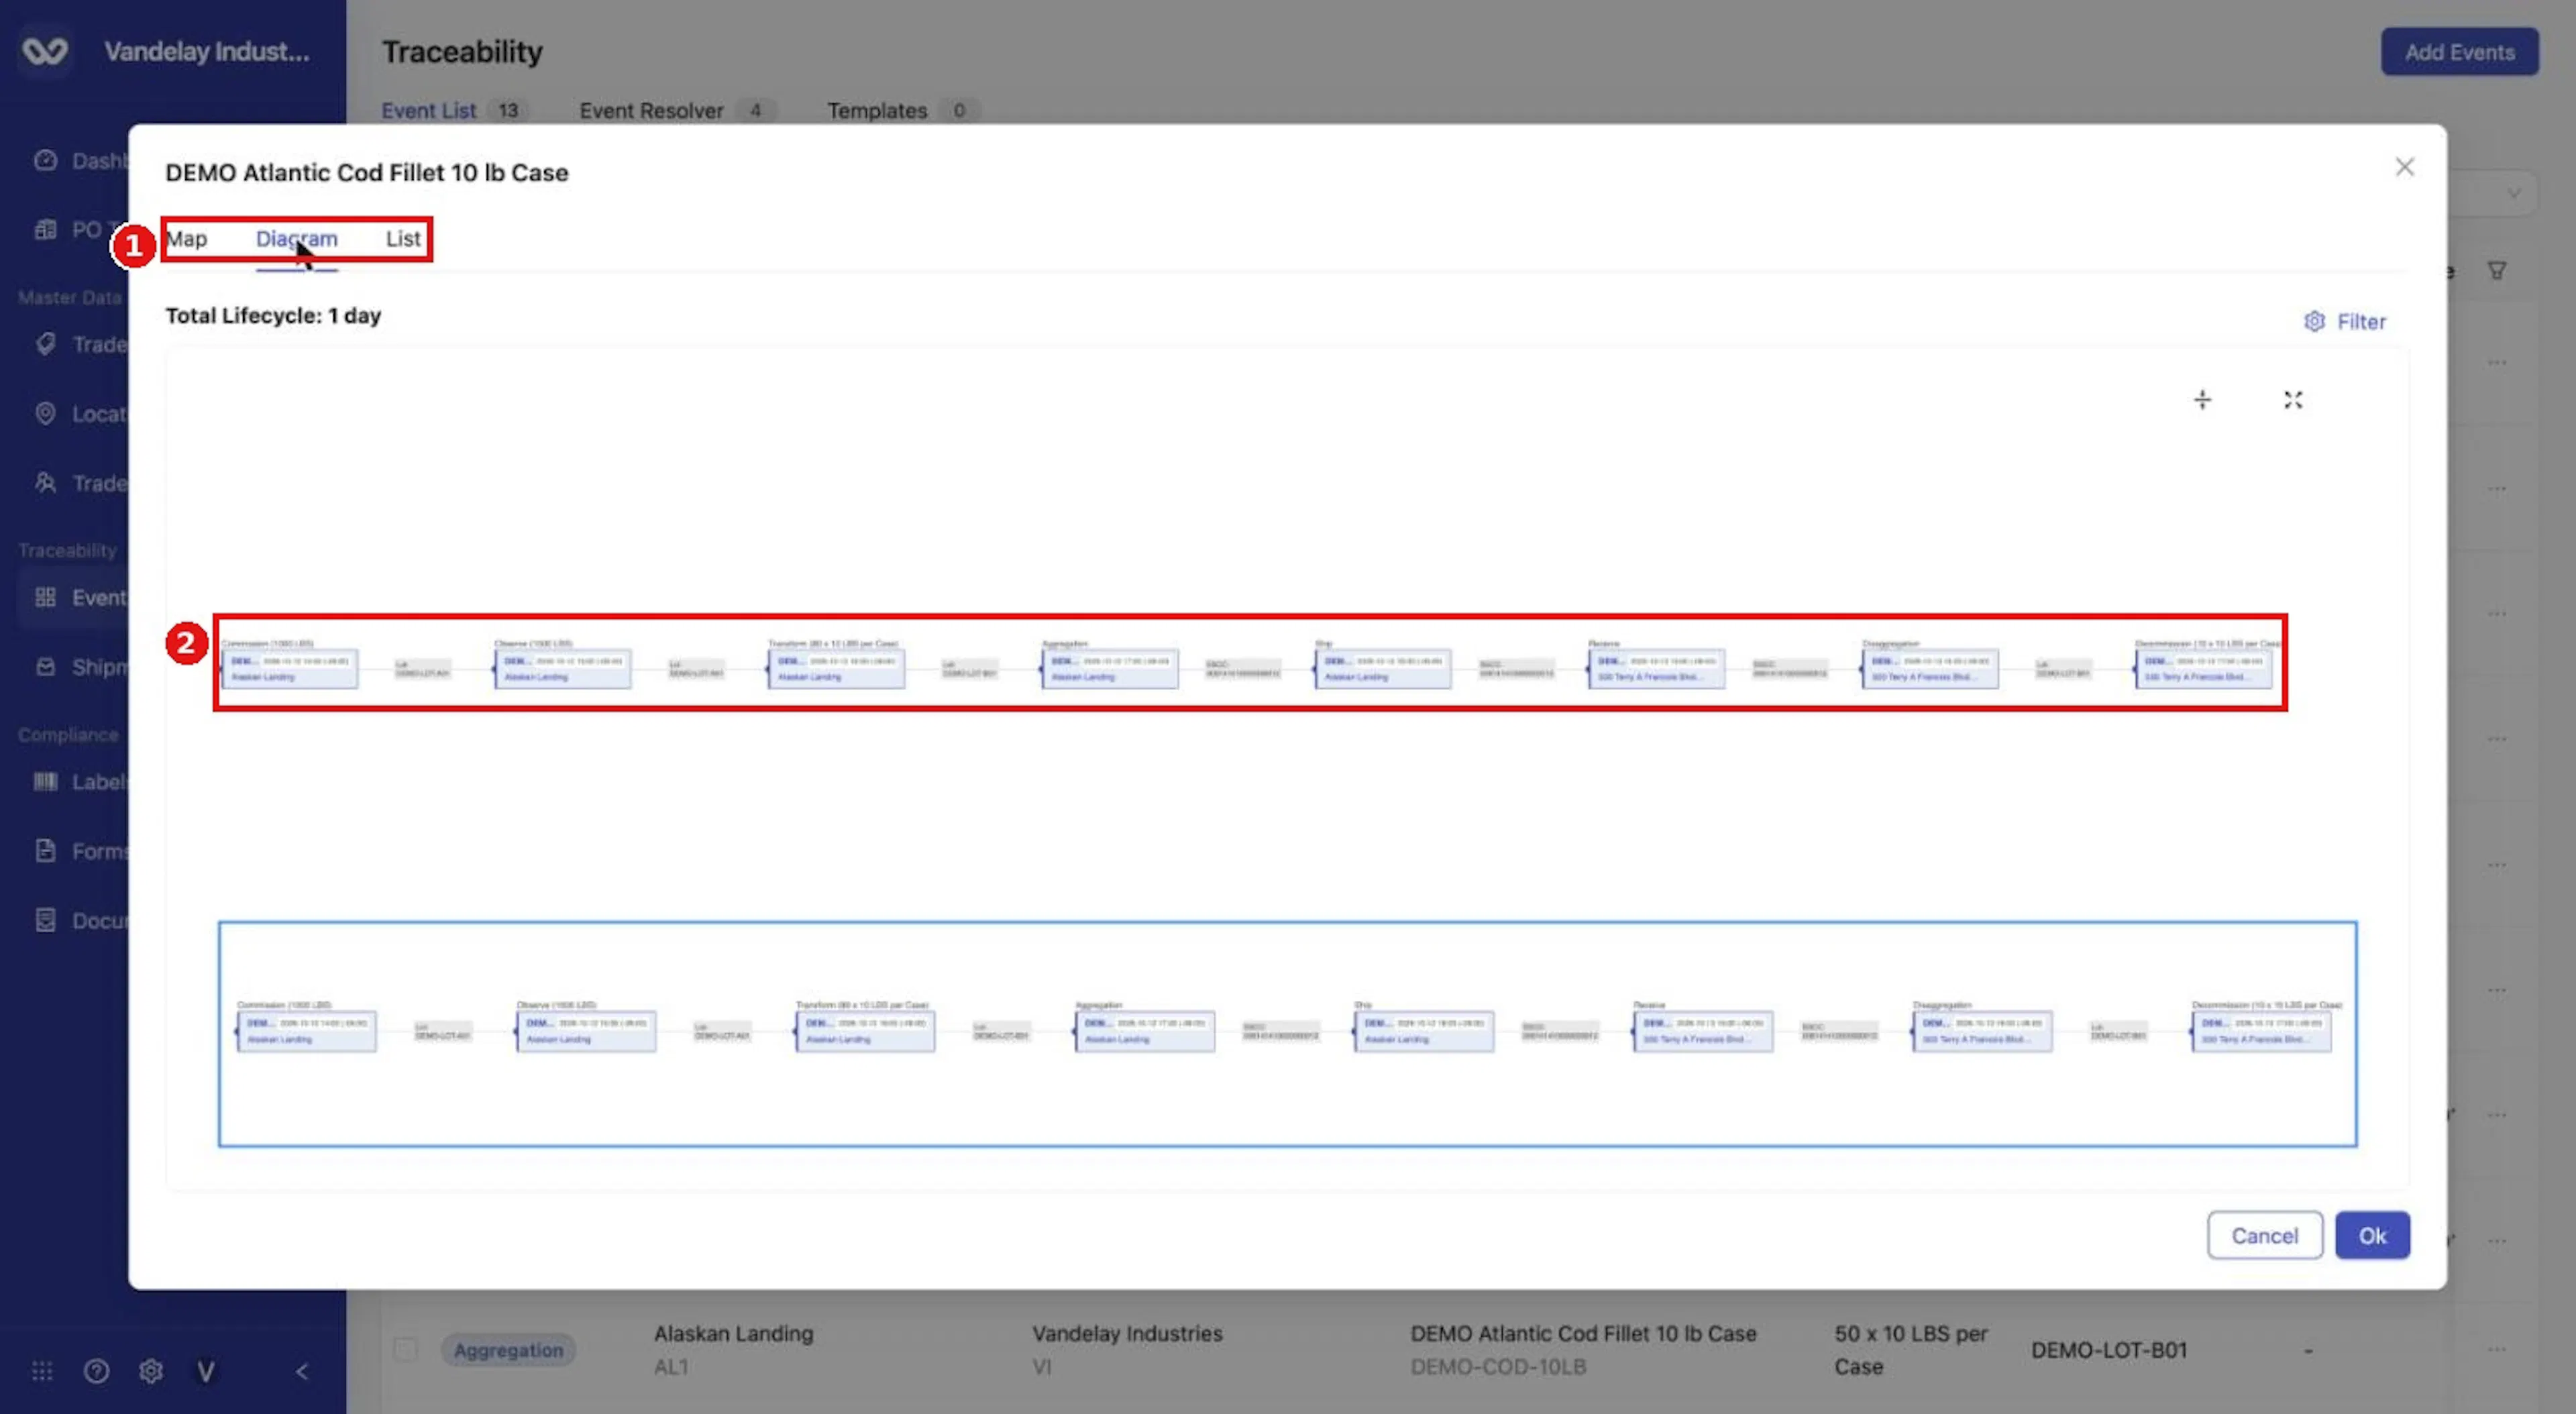Click the fit-to-view collapse icon

pyautogui.click(x=2293, y=400)
